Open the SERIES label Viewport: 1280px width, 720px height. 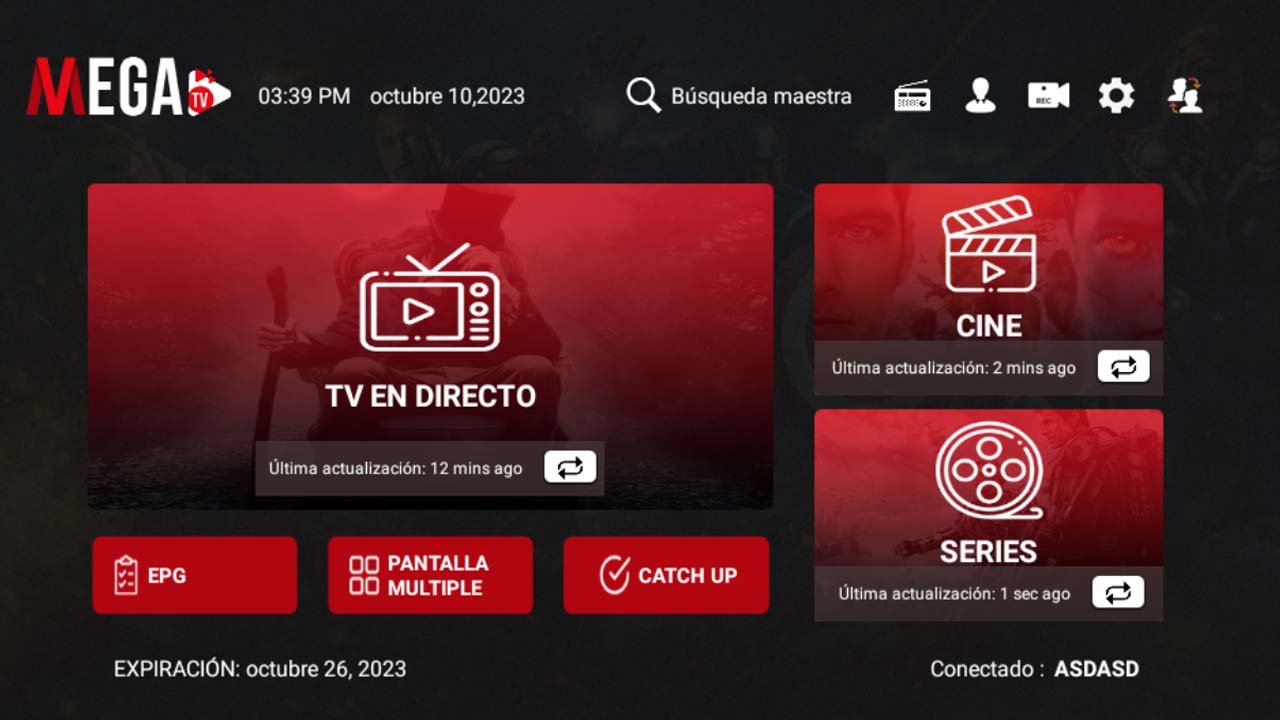coord(989,551)
